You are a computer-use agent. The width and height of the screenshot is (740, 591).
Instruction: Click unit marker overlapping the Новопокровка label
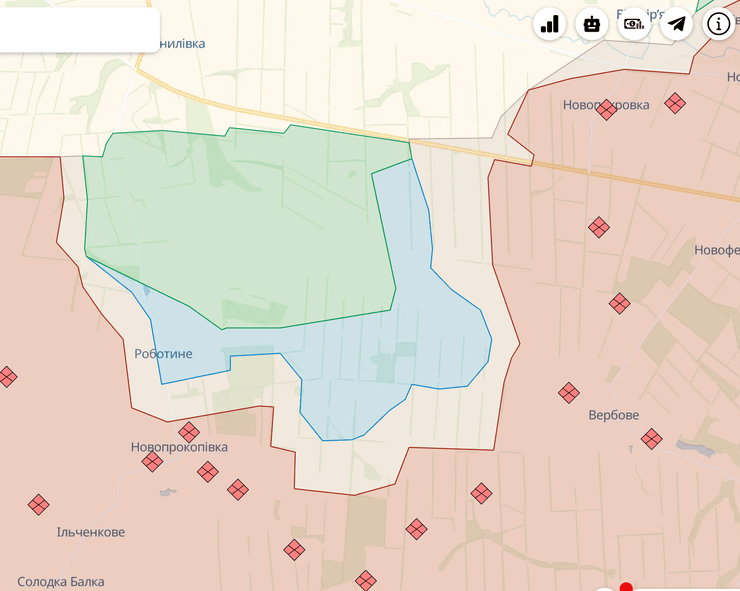[x=606, y=110]
